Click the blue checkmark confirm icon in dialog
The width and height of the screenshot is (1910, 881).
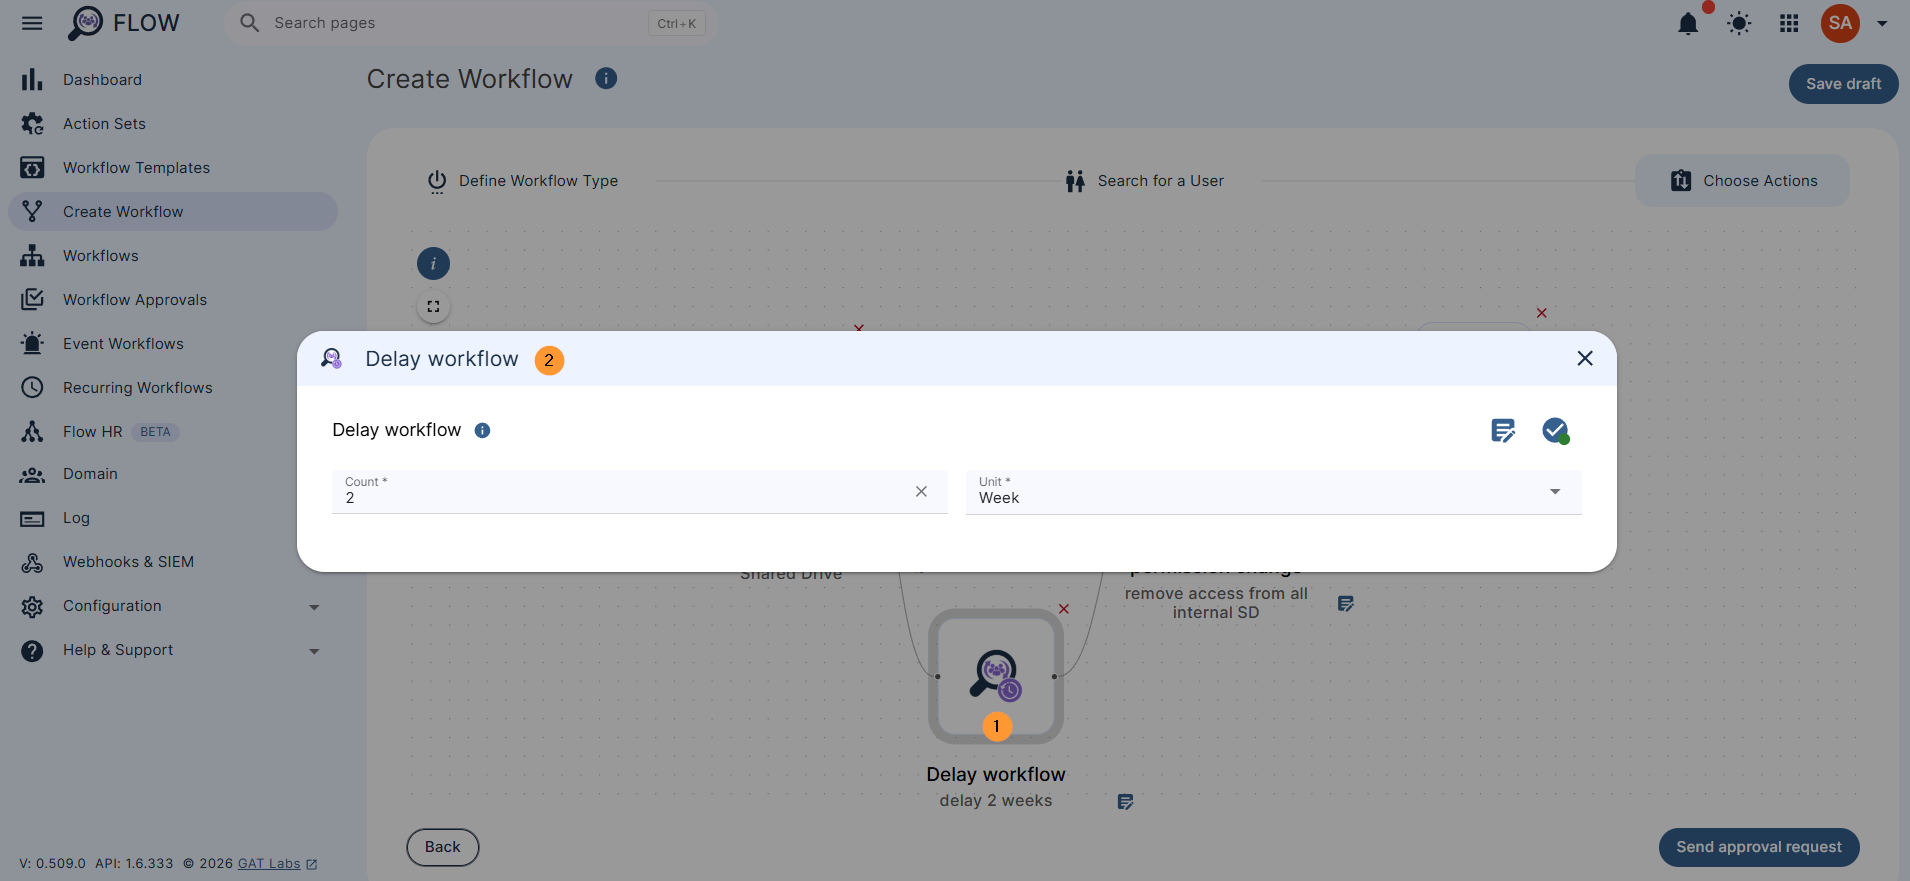(1555, 431)
